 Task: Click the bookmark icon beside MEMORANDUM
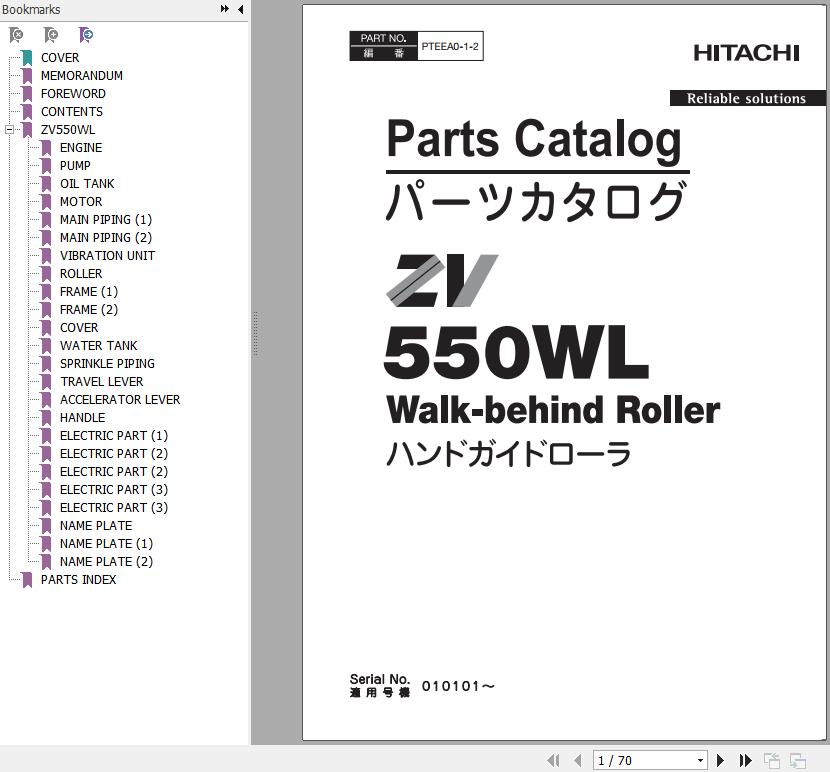tap(28, 76)
